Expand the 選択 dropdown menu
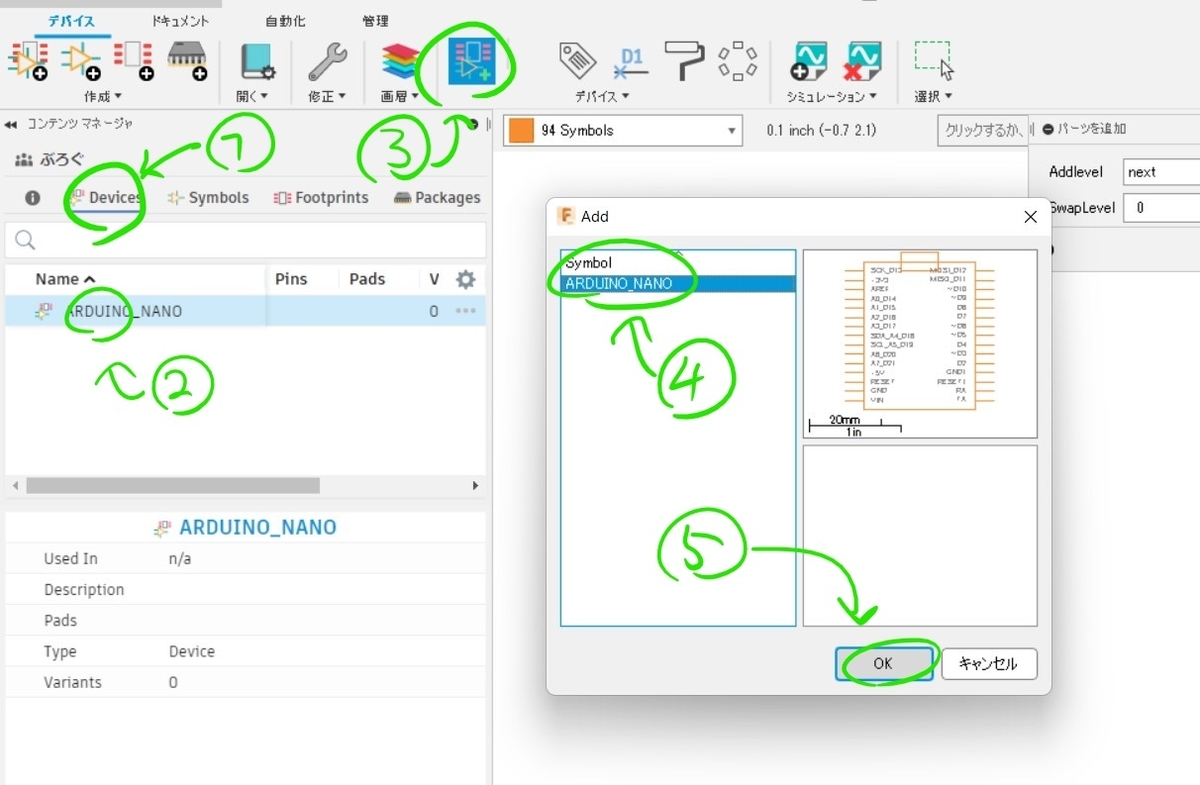This screenshot has width=1200, height=785. [x=934, y=96]
